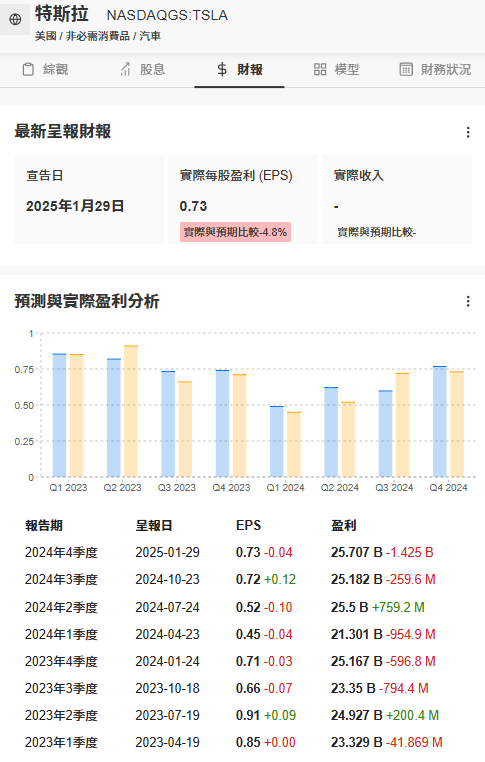Click the 盈利 column header
This screenshot has width=485, height=762.
(344, 525)
